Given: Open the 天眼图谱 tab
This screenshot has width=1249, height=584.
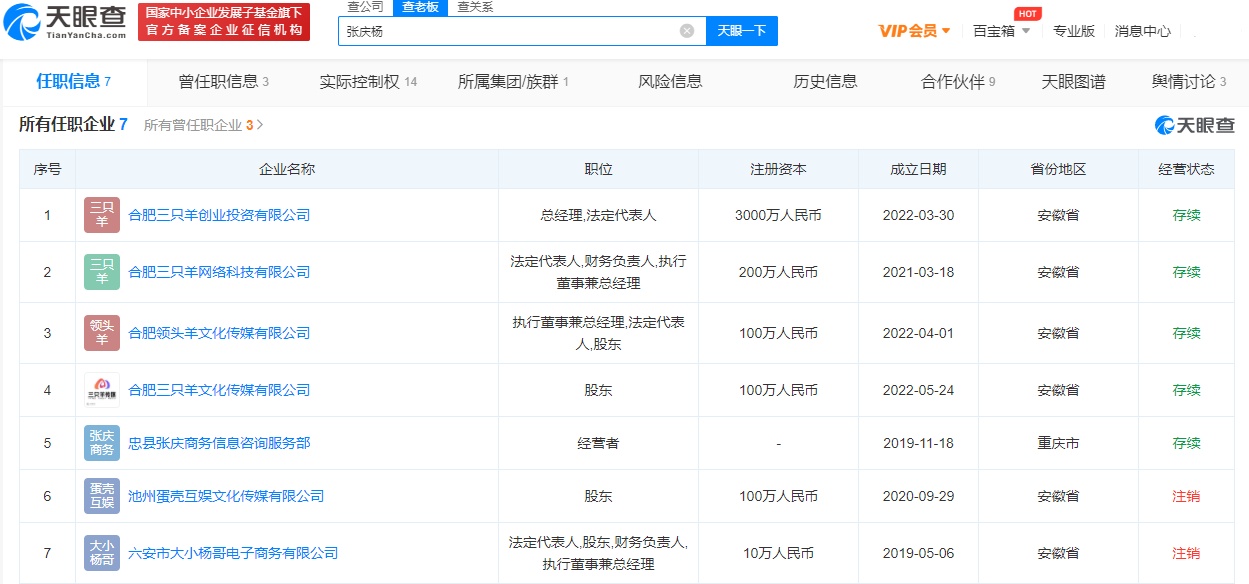Looking at the screenshot, I should 1073,82.
